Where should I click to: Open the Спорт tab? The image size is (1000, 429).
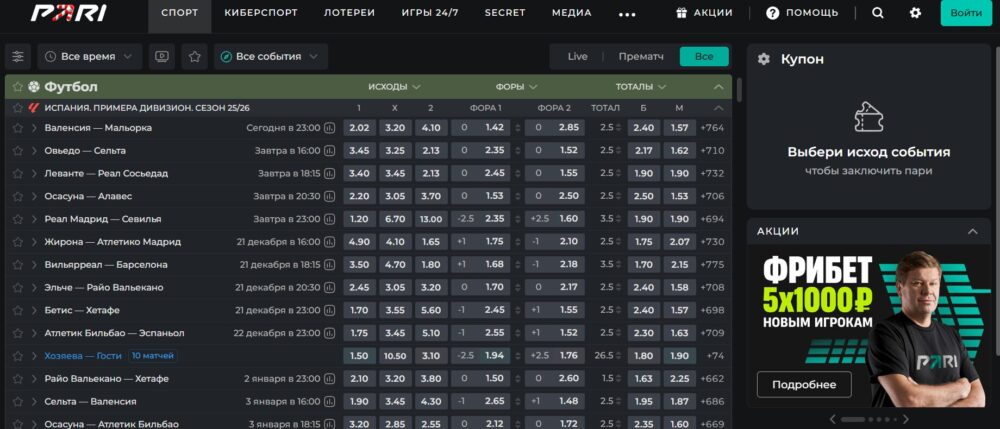[179, 13]
